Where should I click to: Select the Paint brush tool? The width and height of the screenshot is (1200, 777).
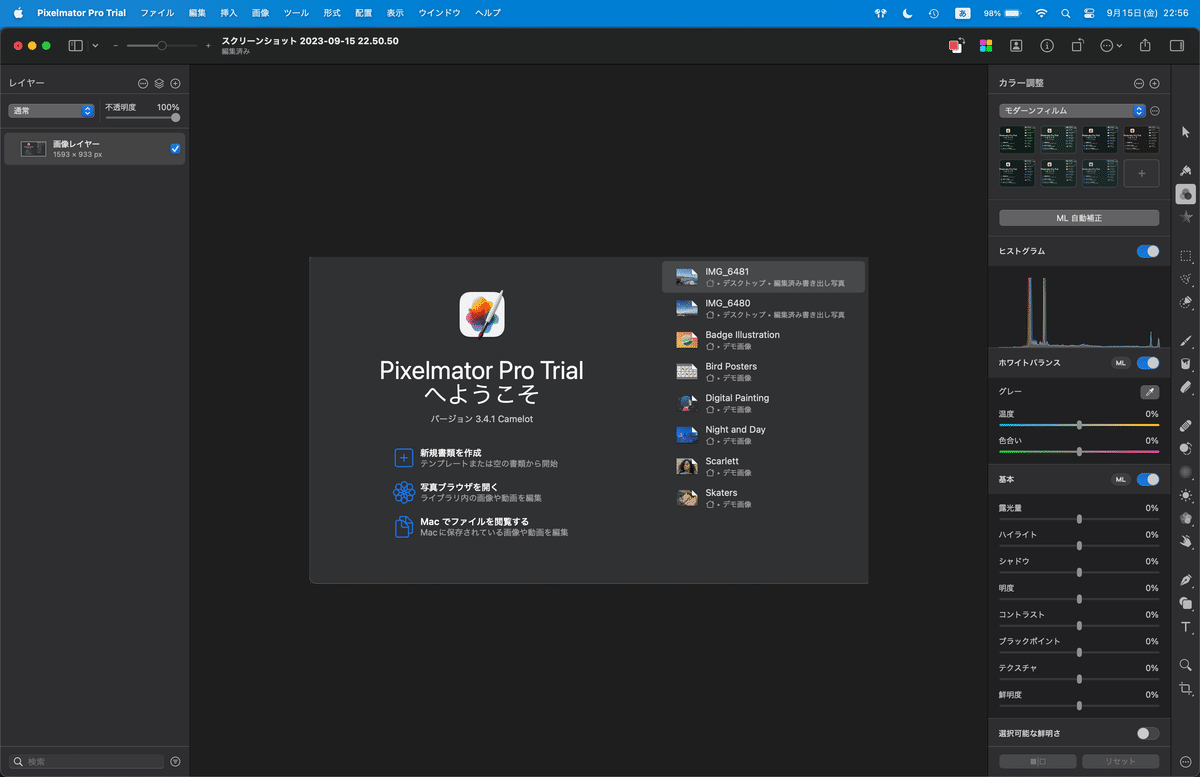(x=1186, y=340)
